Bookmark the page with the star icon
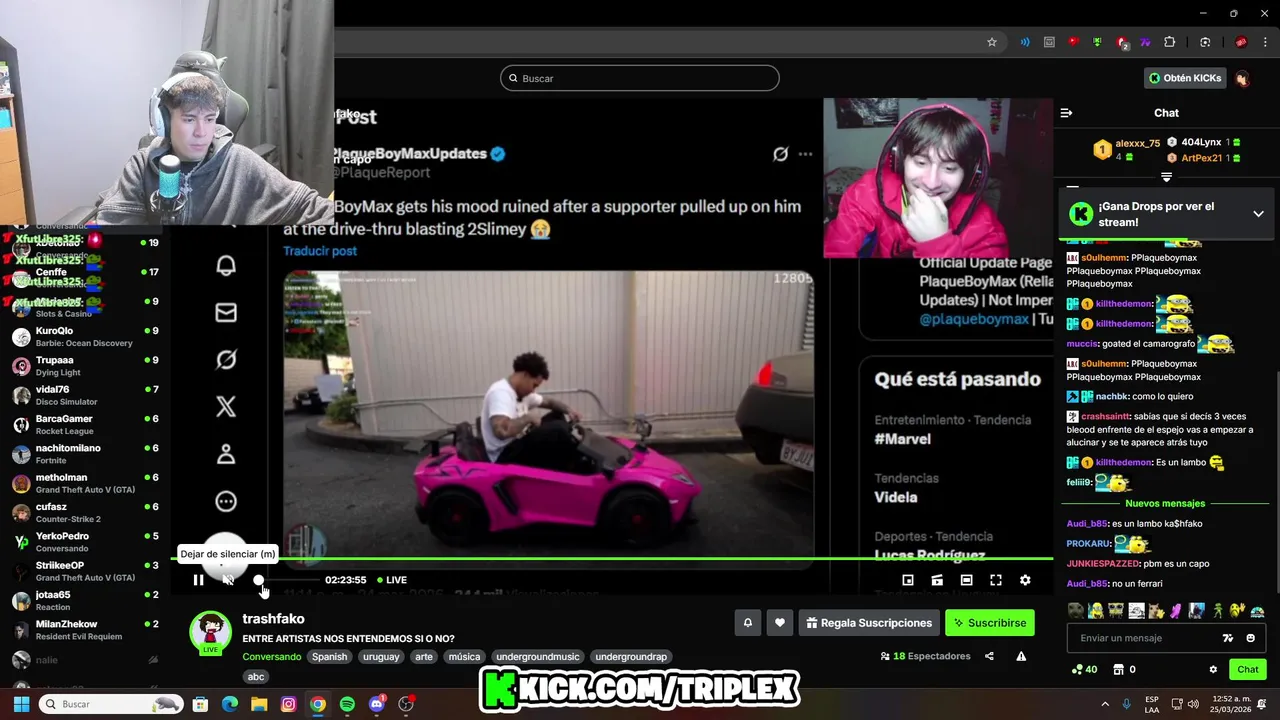The width and height of the screenshot is (1280, 720). (992, 42)
